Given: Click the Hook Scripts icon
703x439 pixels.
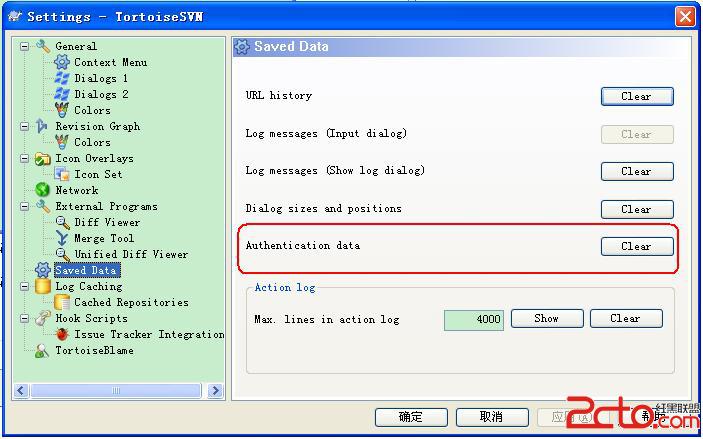Looking at the screenshot, I should (x=43, y=318).
